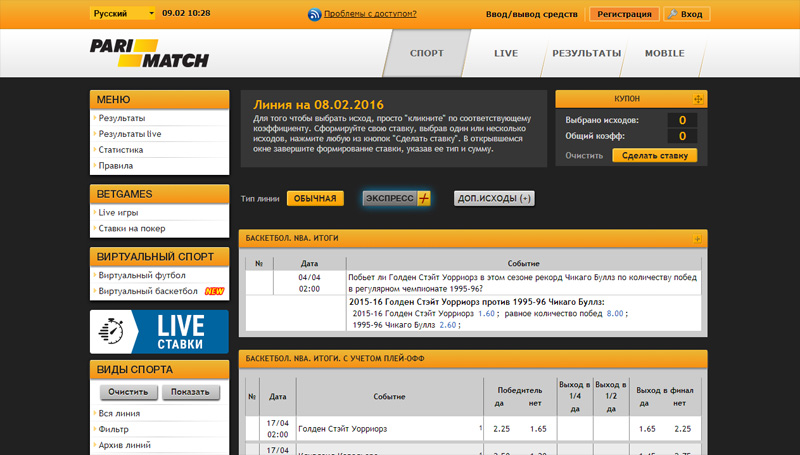Screen dimensions: 800x455
Task: Switch to the MOBILE tab
Action: click(664, 53)
